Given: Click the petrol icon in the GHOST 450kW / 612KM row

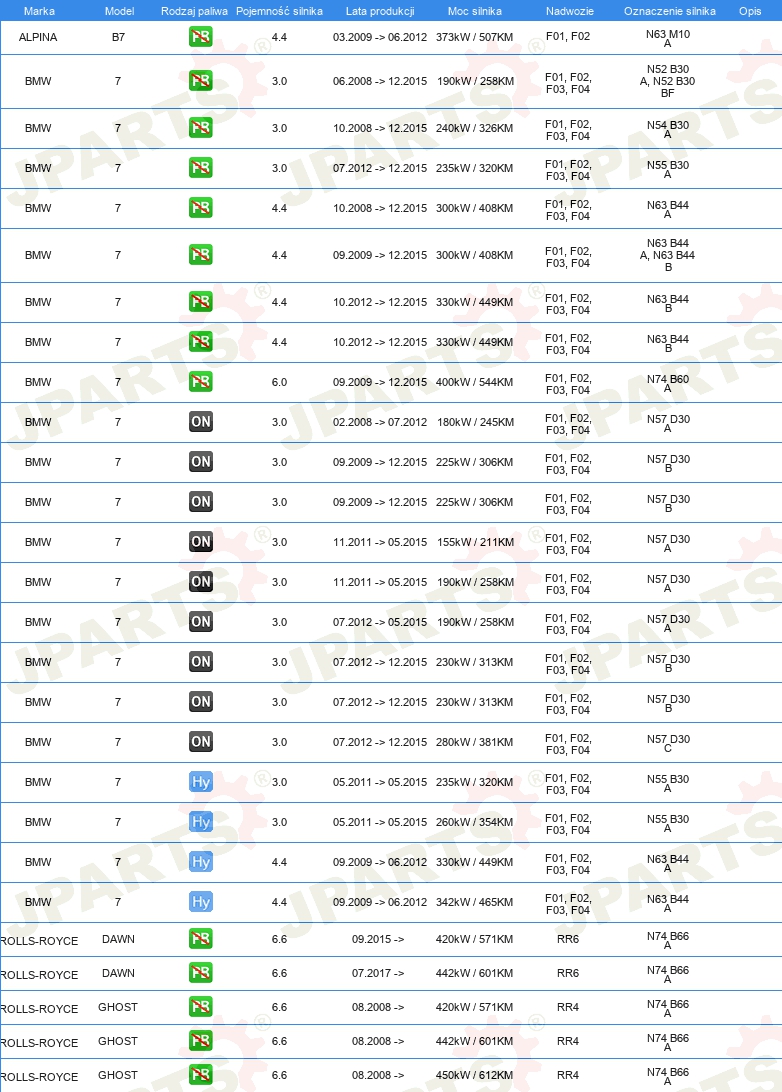Looking at the screenshot, I should (201, 1075).
